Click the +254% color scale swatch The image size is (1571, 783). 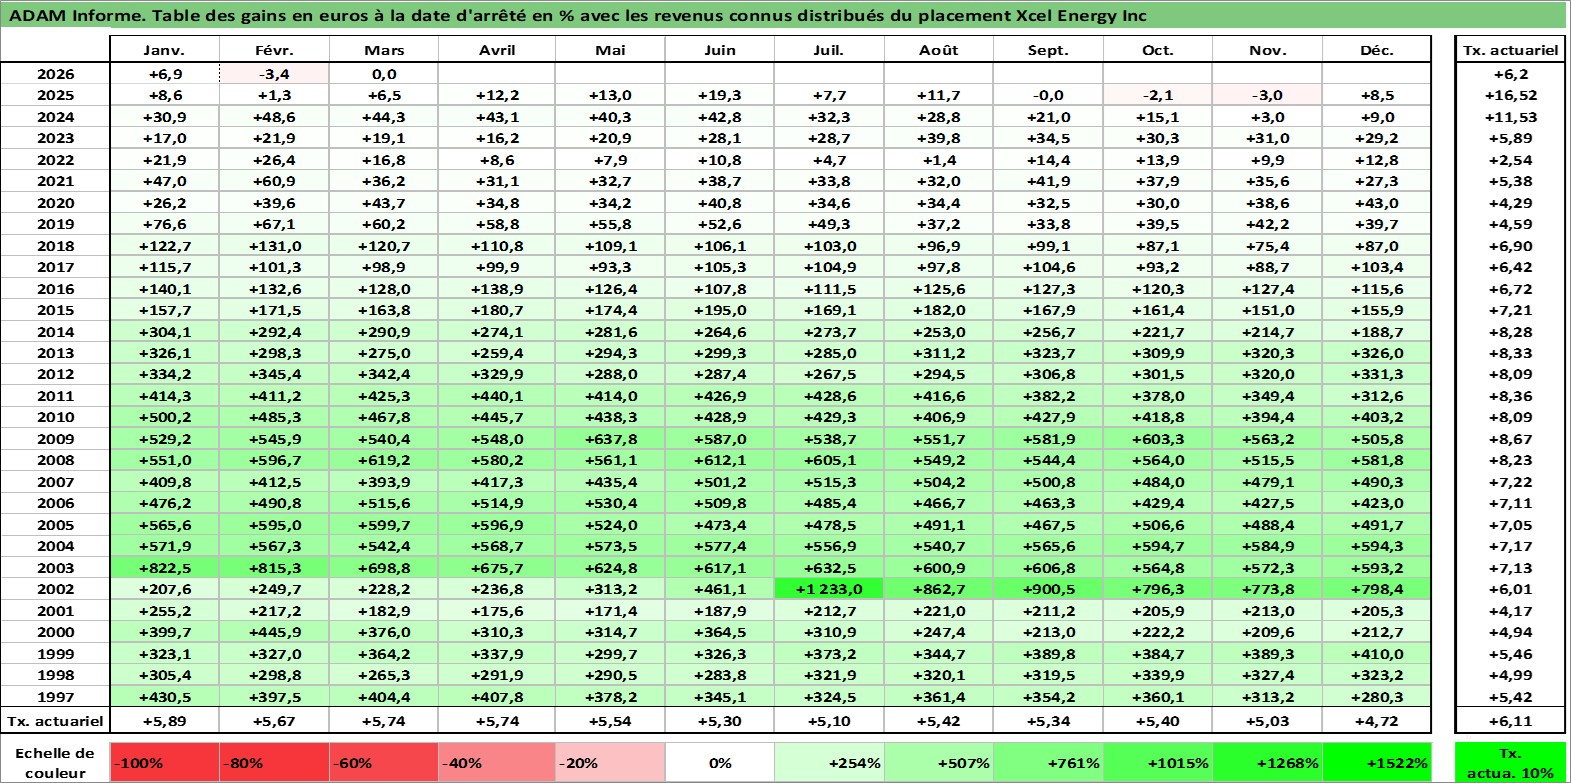[829, 763]
